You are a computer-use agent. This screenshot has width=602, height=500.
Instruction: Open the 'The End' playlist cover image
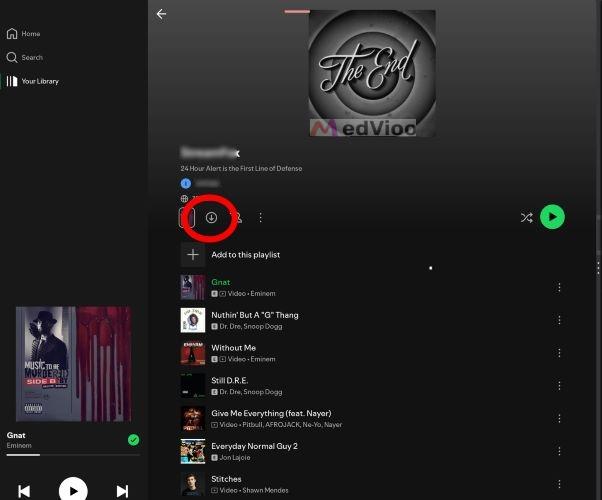pyautogui.click(x=372, y=73)
